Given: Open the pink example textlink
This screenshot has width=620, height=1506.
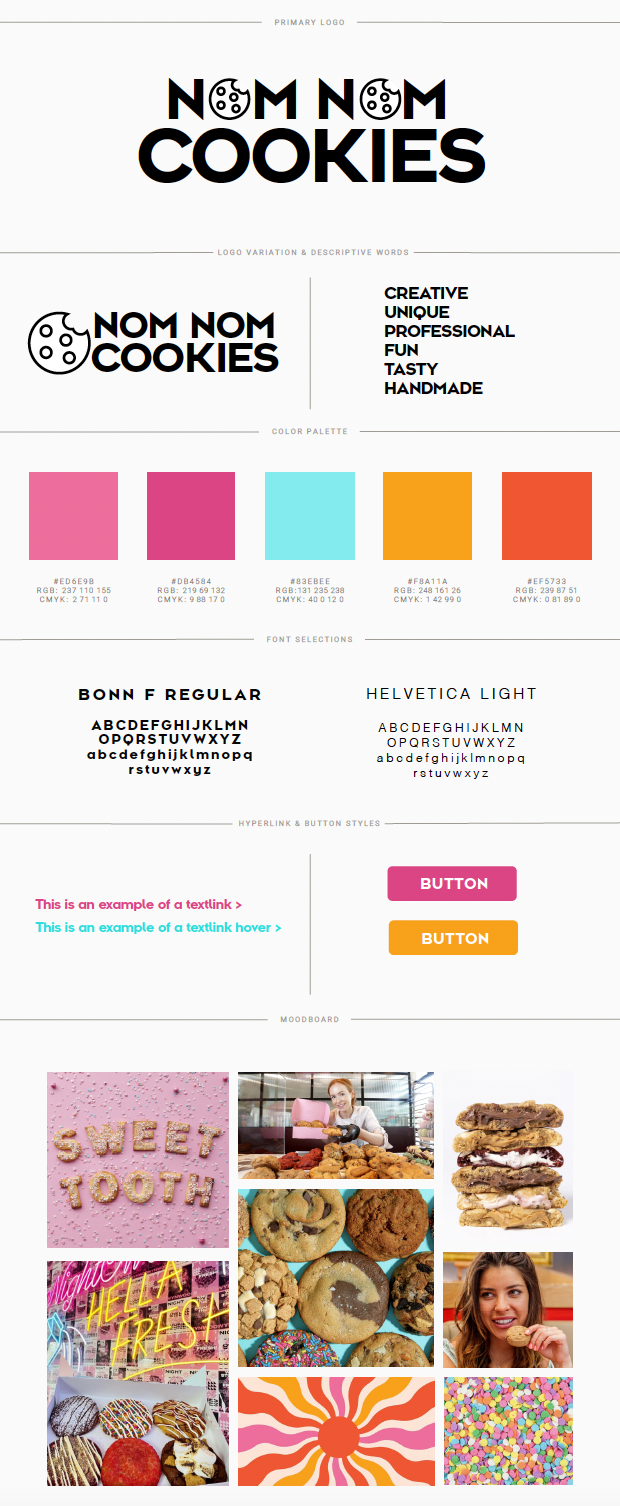Looking at the screenshot, I should click(138, 905).
